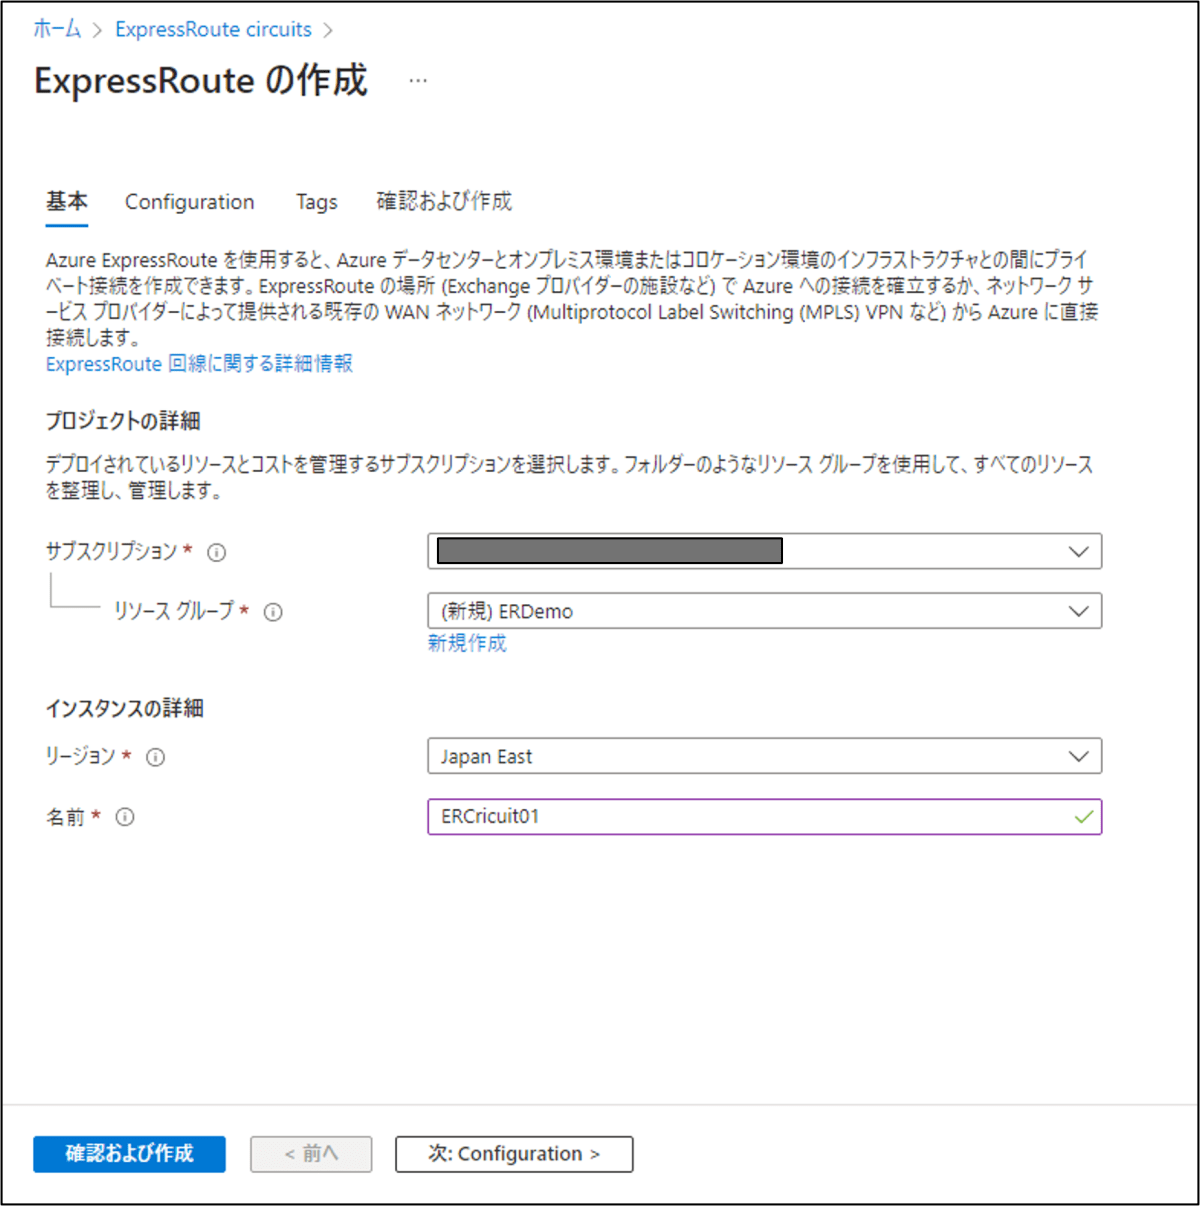Open the ホーム breadcrumb link
The image size is (1200, 1206).
(57, 30)
